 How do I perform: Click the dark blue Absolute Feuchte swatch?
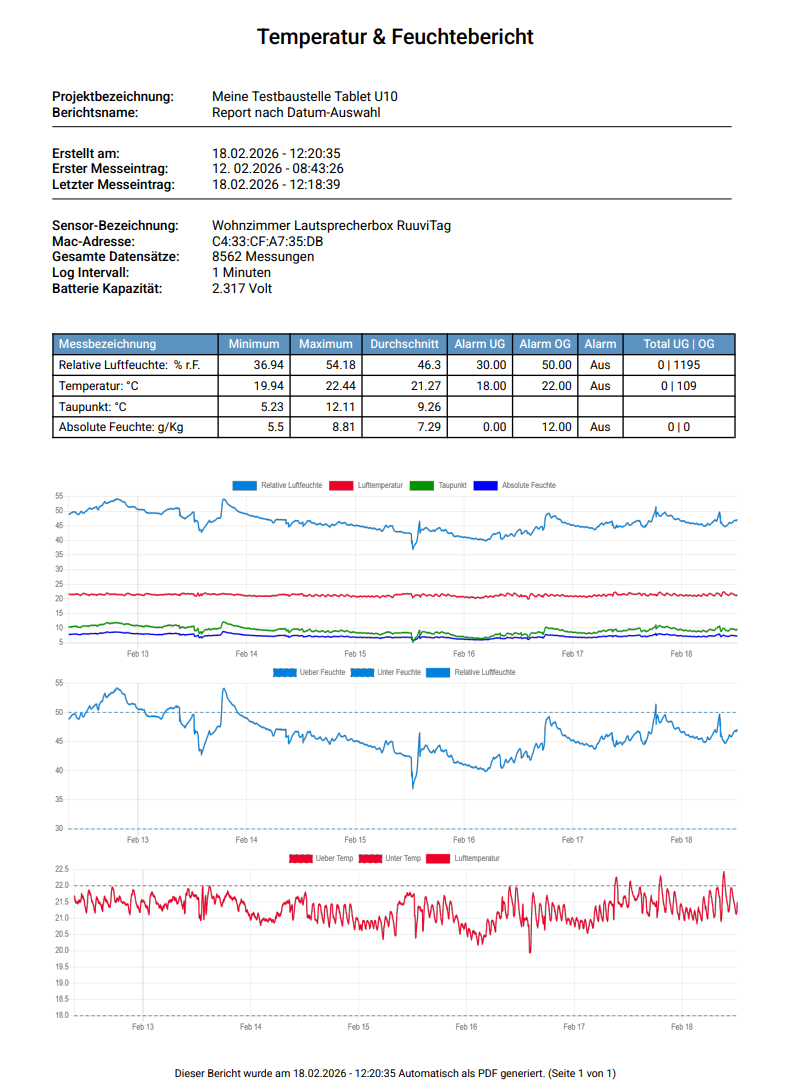point(486,485)
